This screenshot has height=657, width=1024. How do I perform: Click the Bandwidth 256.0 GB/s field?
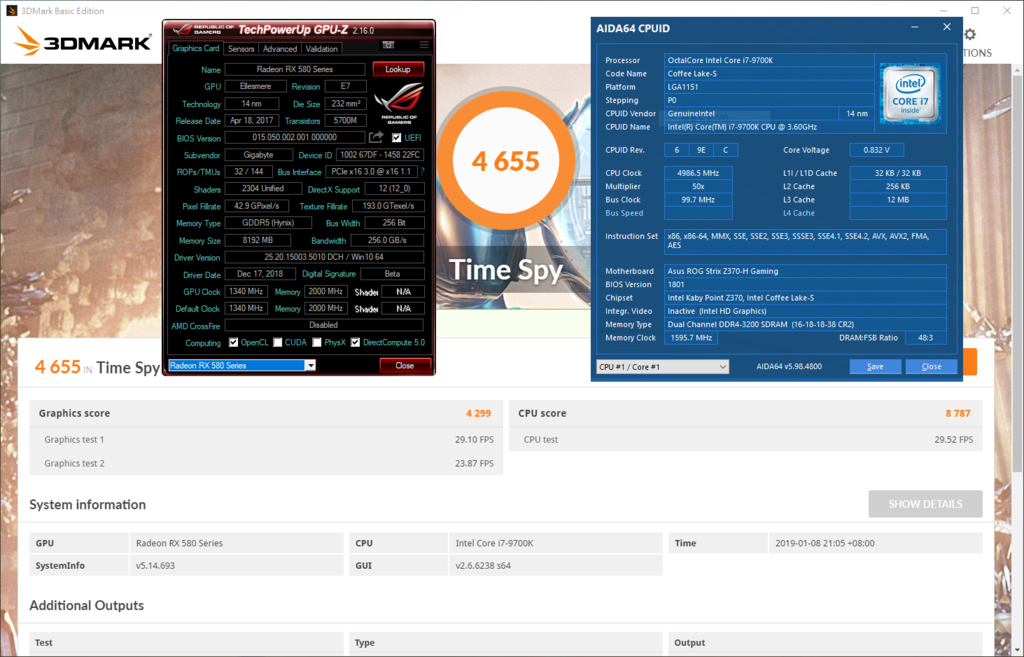[x=388, y=240]
